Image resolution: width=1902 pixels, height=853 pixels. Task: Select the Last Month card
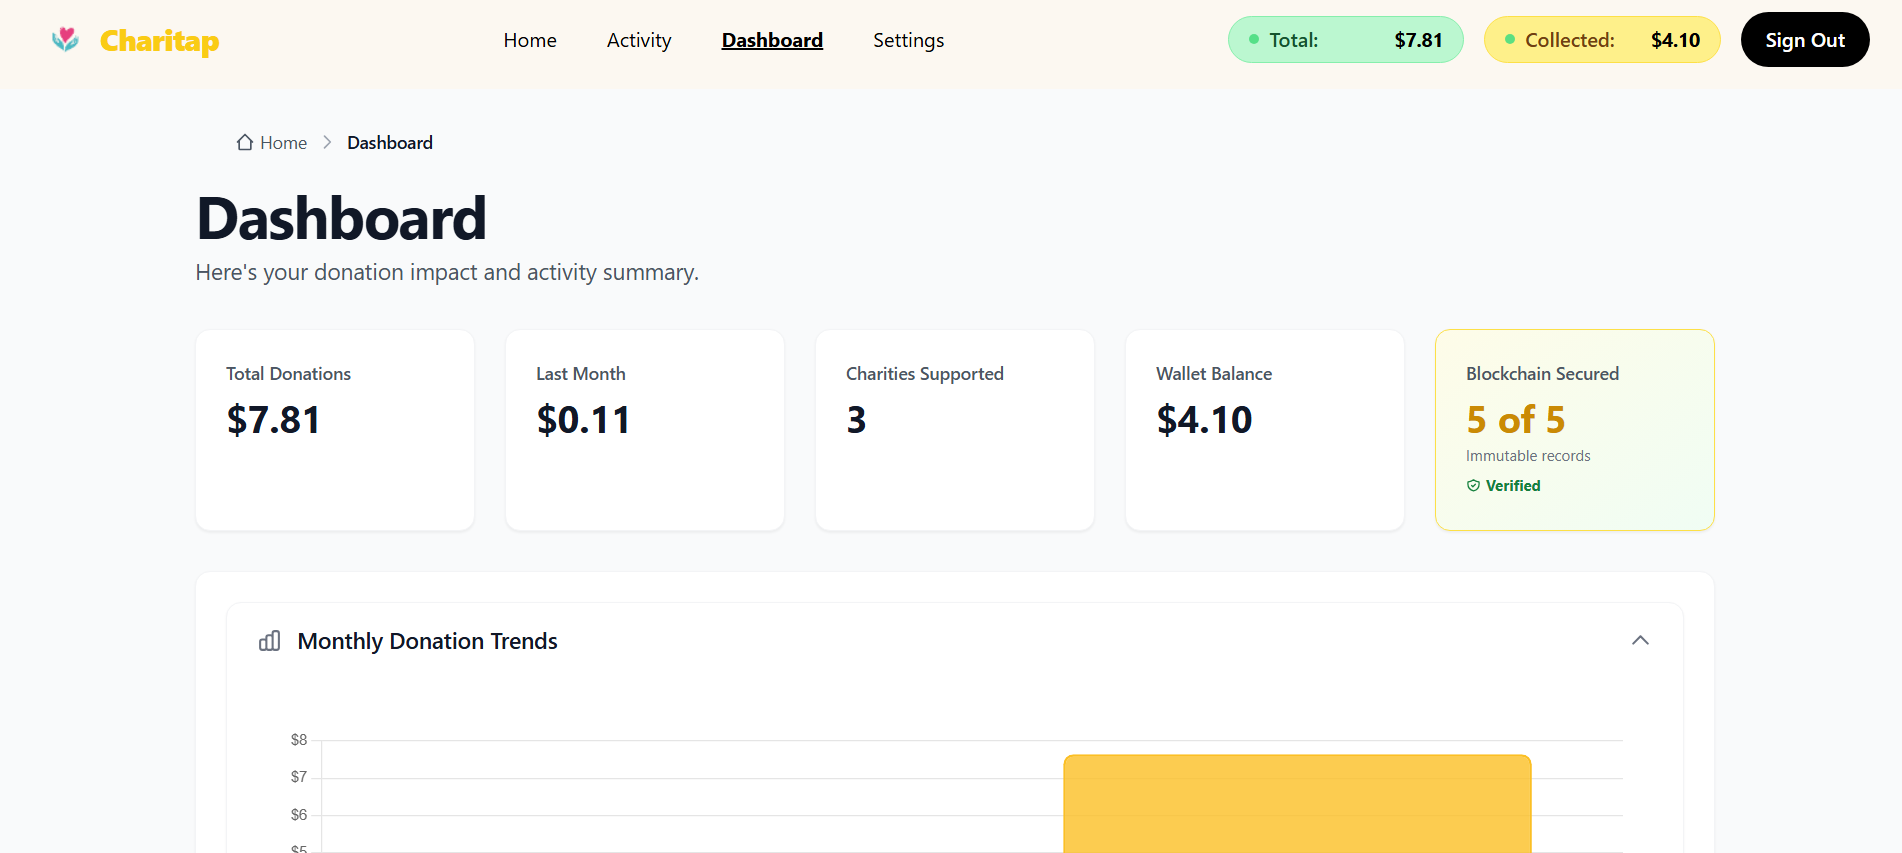[x=645, y=430]
